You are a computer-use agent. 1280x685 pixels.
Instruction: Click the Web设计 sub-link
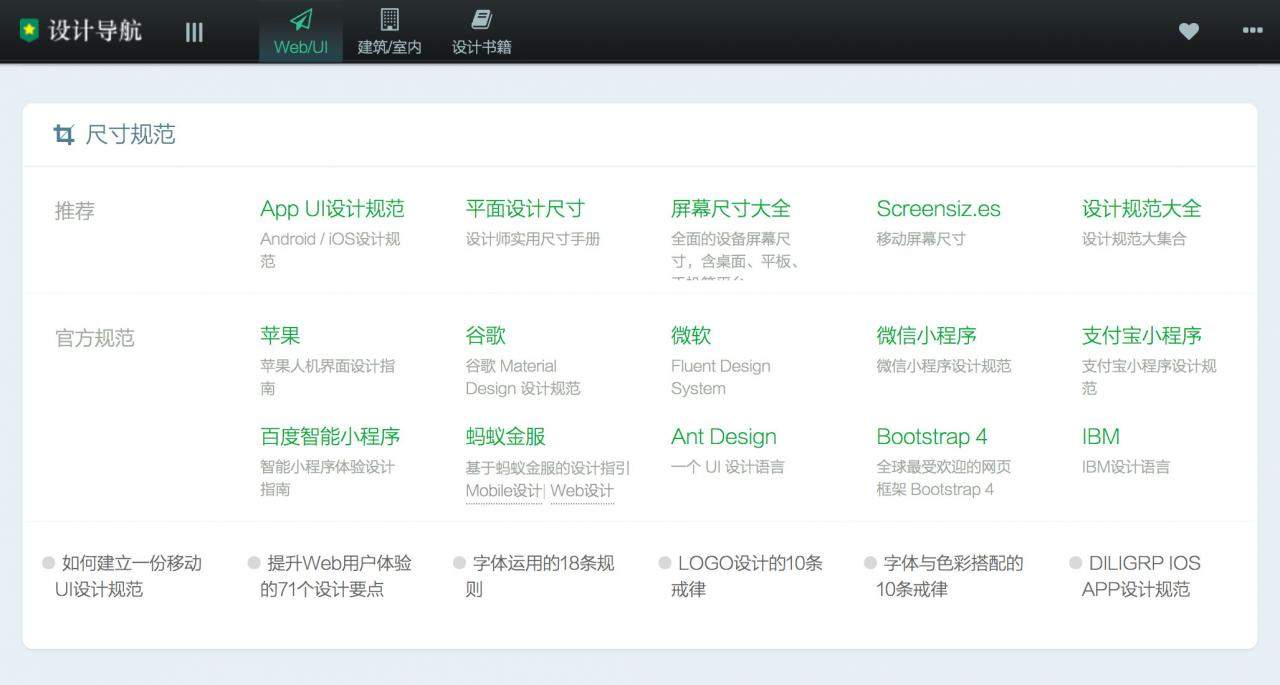pos(582,491)
